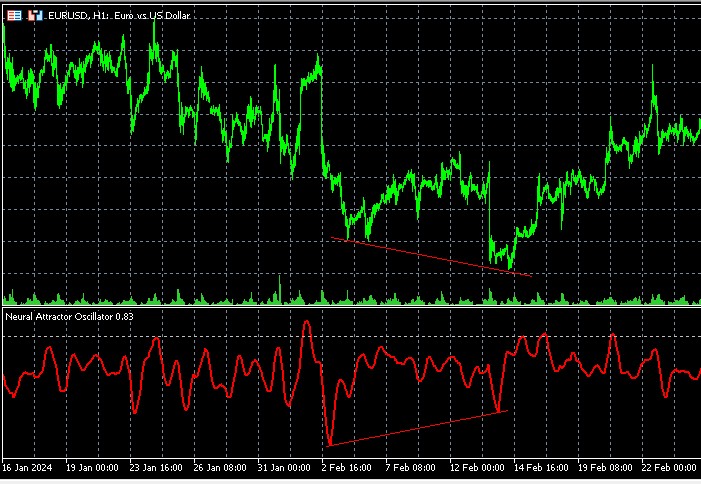Viewport: 701px width, 484px height.
Task: Toggle the one-click trading panel icon
Action: pyautogui.click(x=35, y=16)
